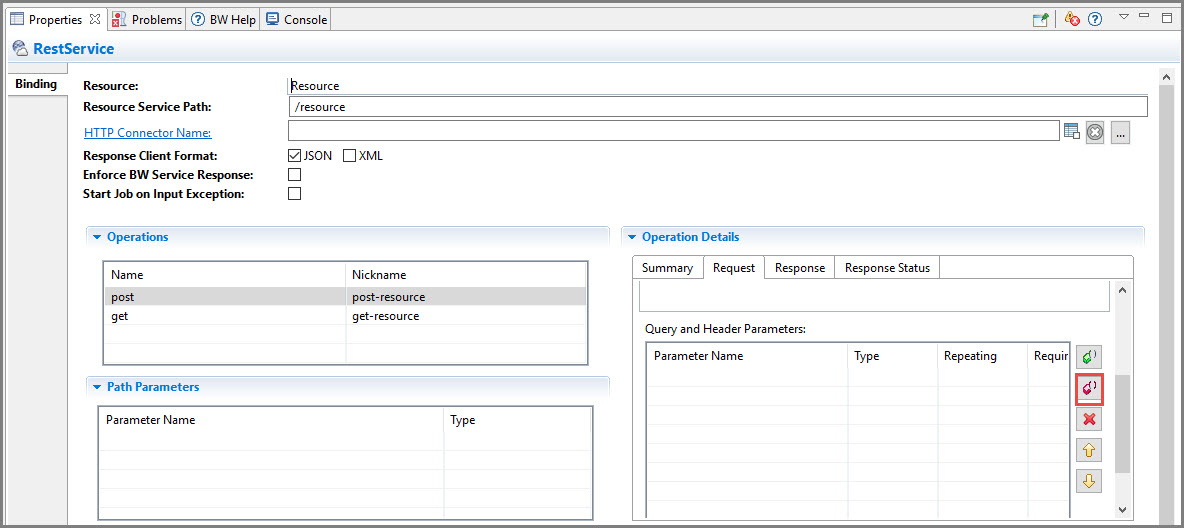Select the post operation row
1184x528 pixels.
(x=345, y=297)
